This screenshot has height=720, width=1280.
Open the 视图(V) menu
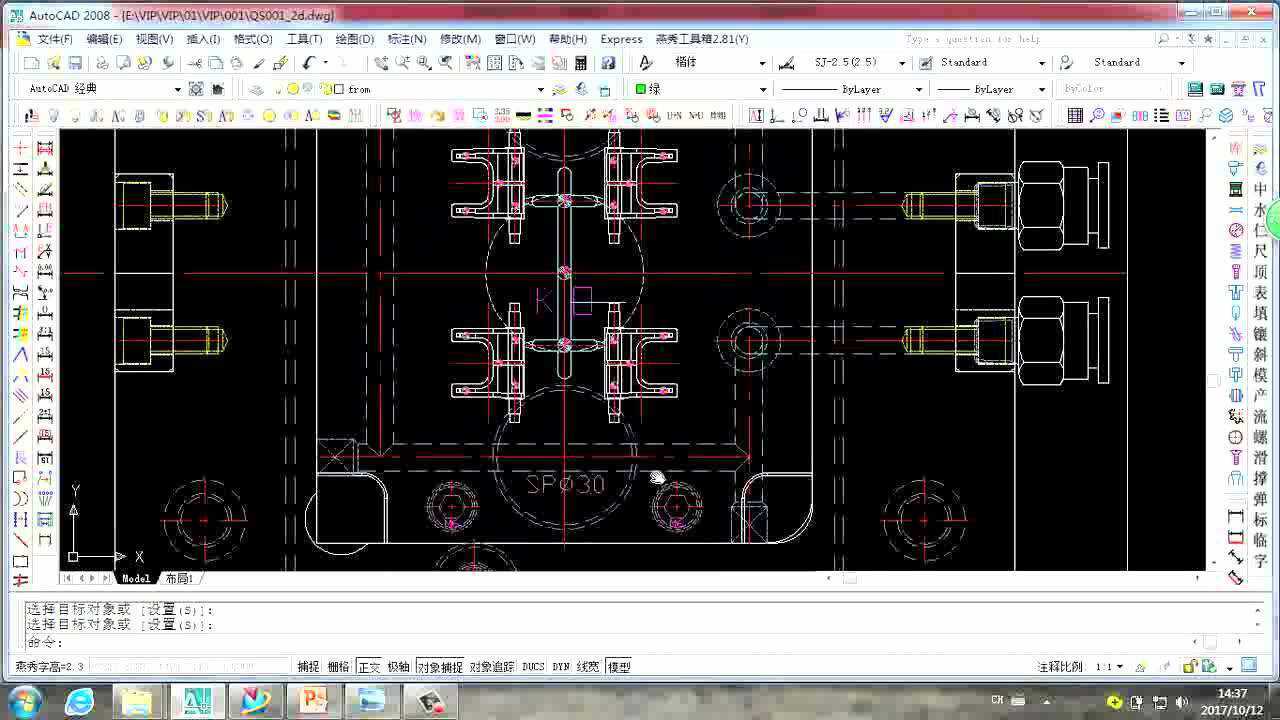[x=154, y=39]
